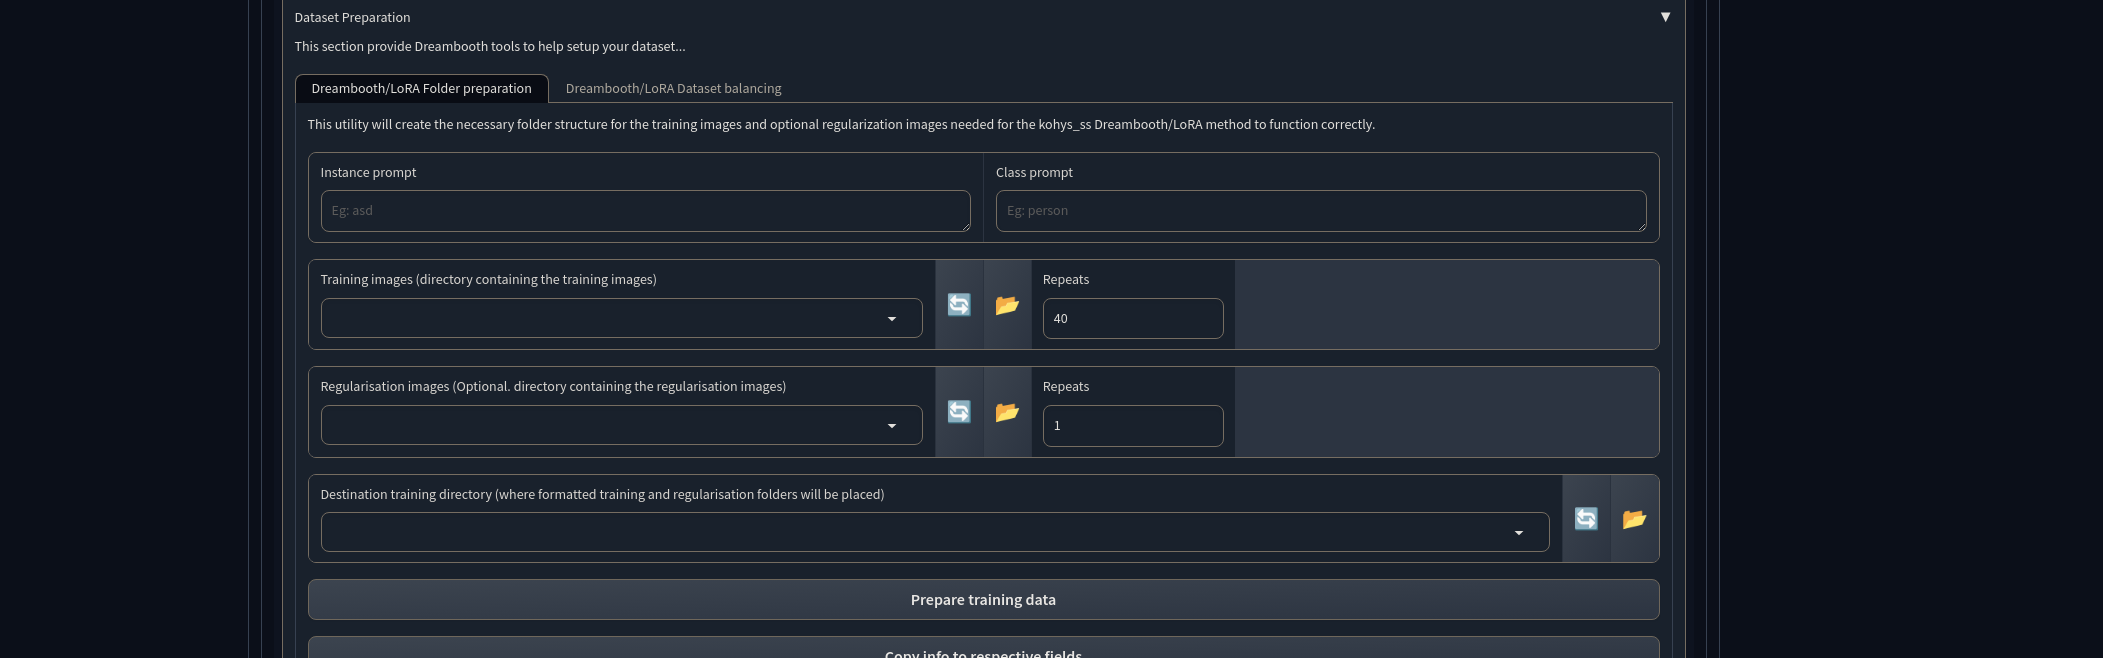Click the 'This utility will create' description text
This screenshot has width=2103, height=658.
pos(841,124)
